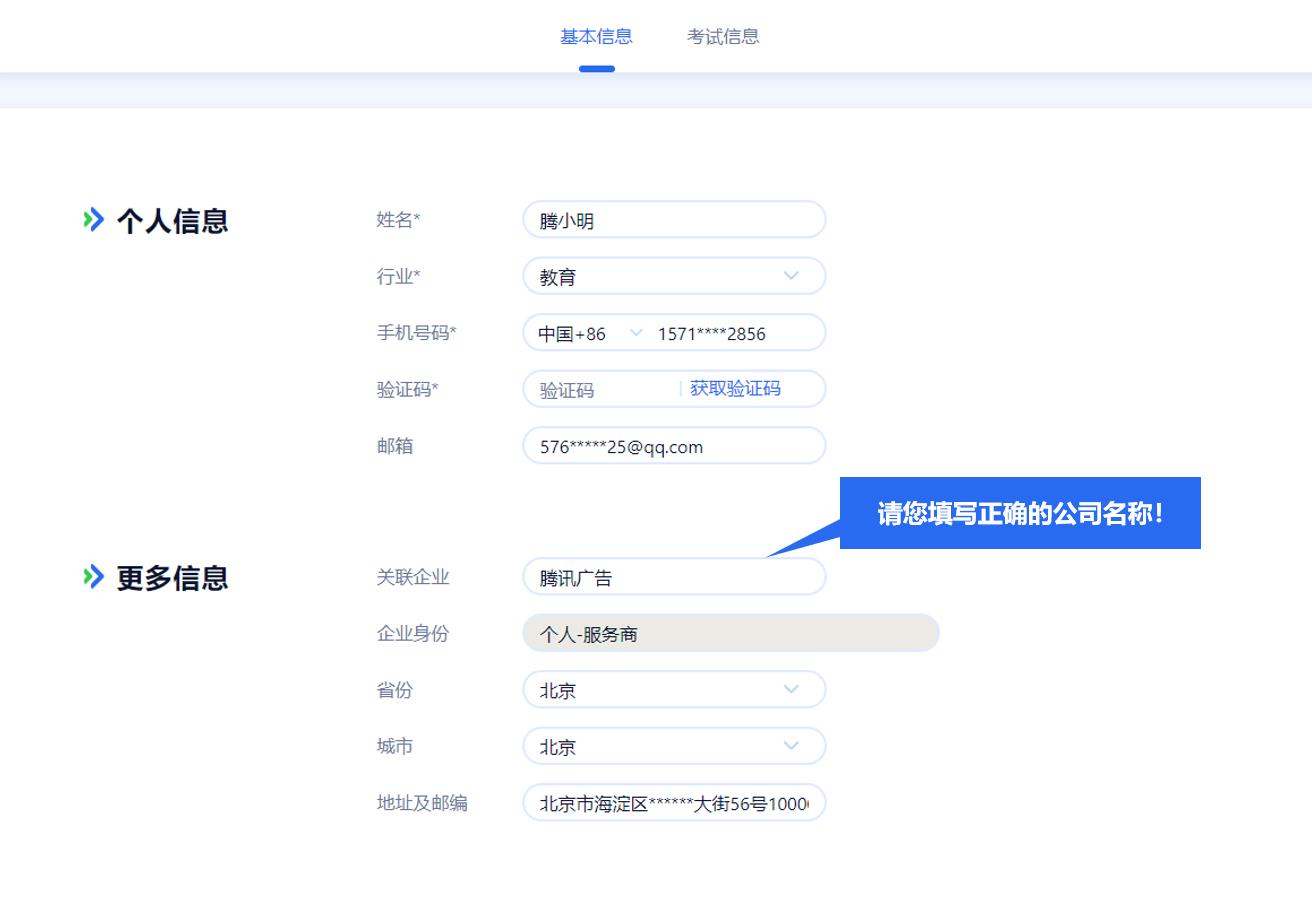This screenshot has width=1312, height=913.
Task: Click the chevron icon on the 行业 field
Action: point(793,276)
